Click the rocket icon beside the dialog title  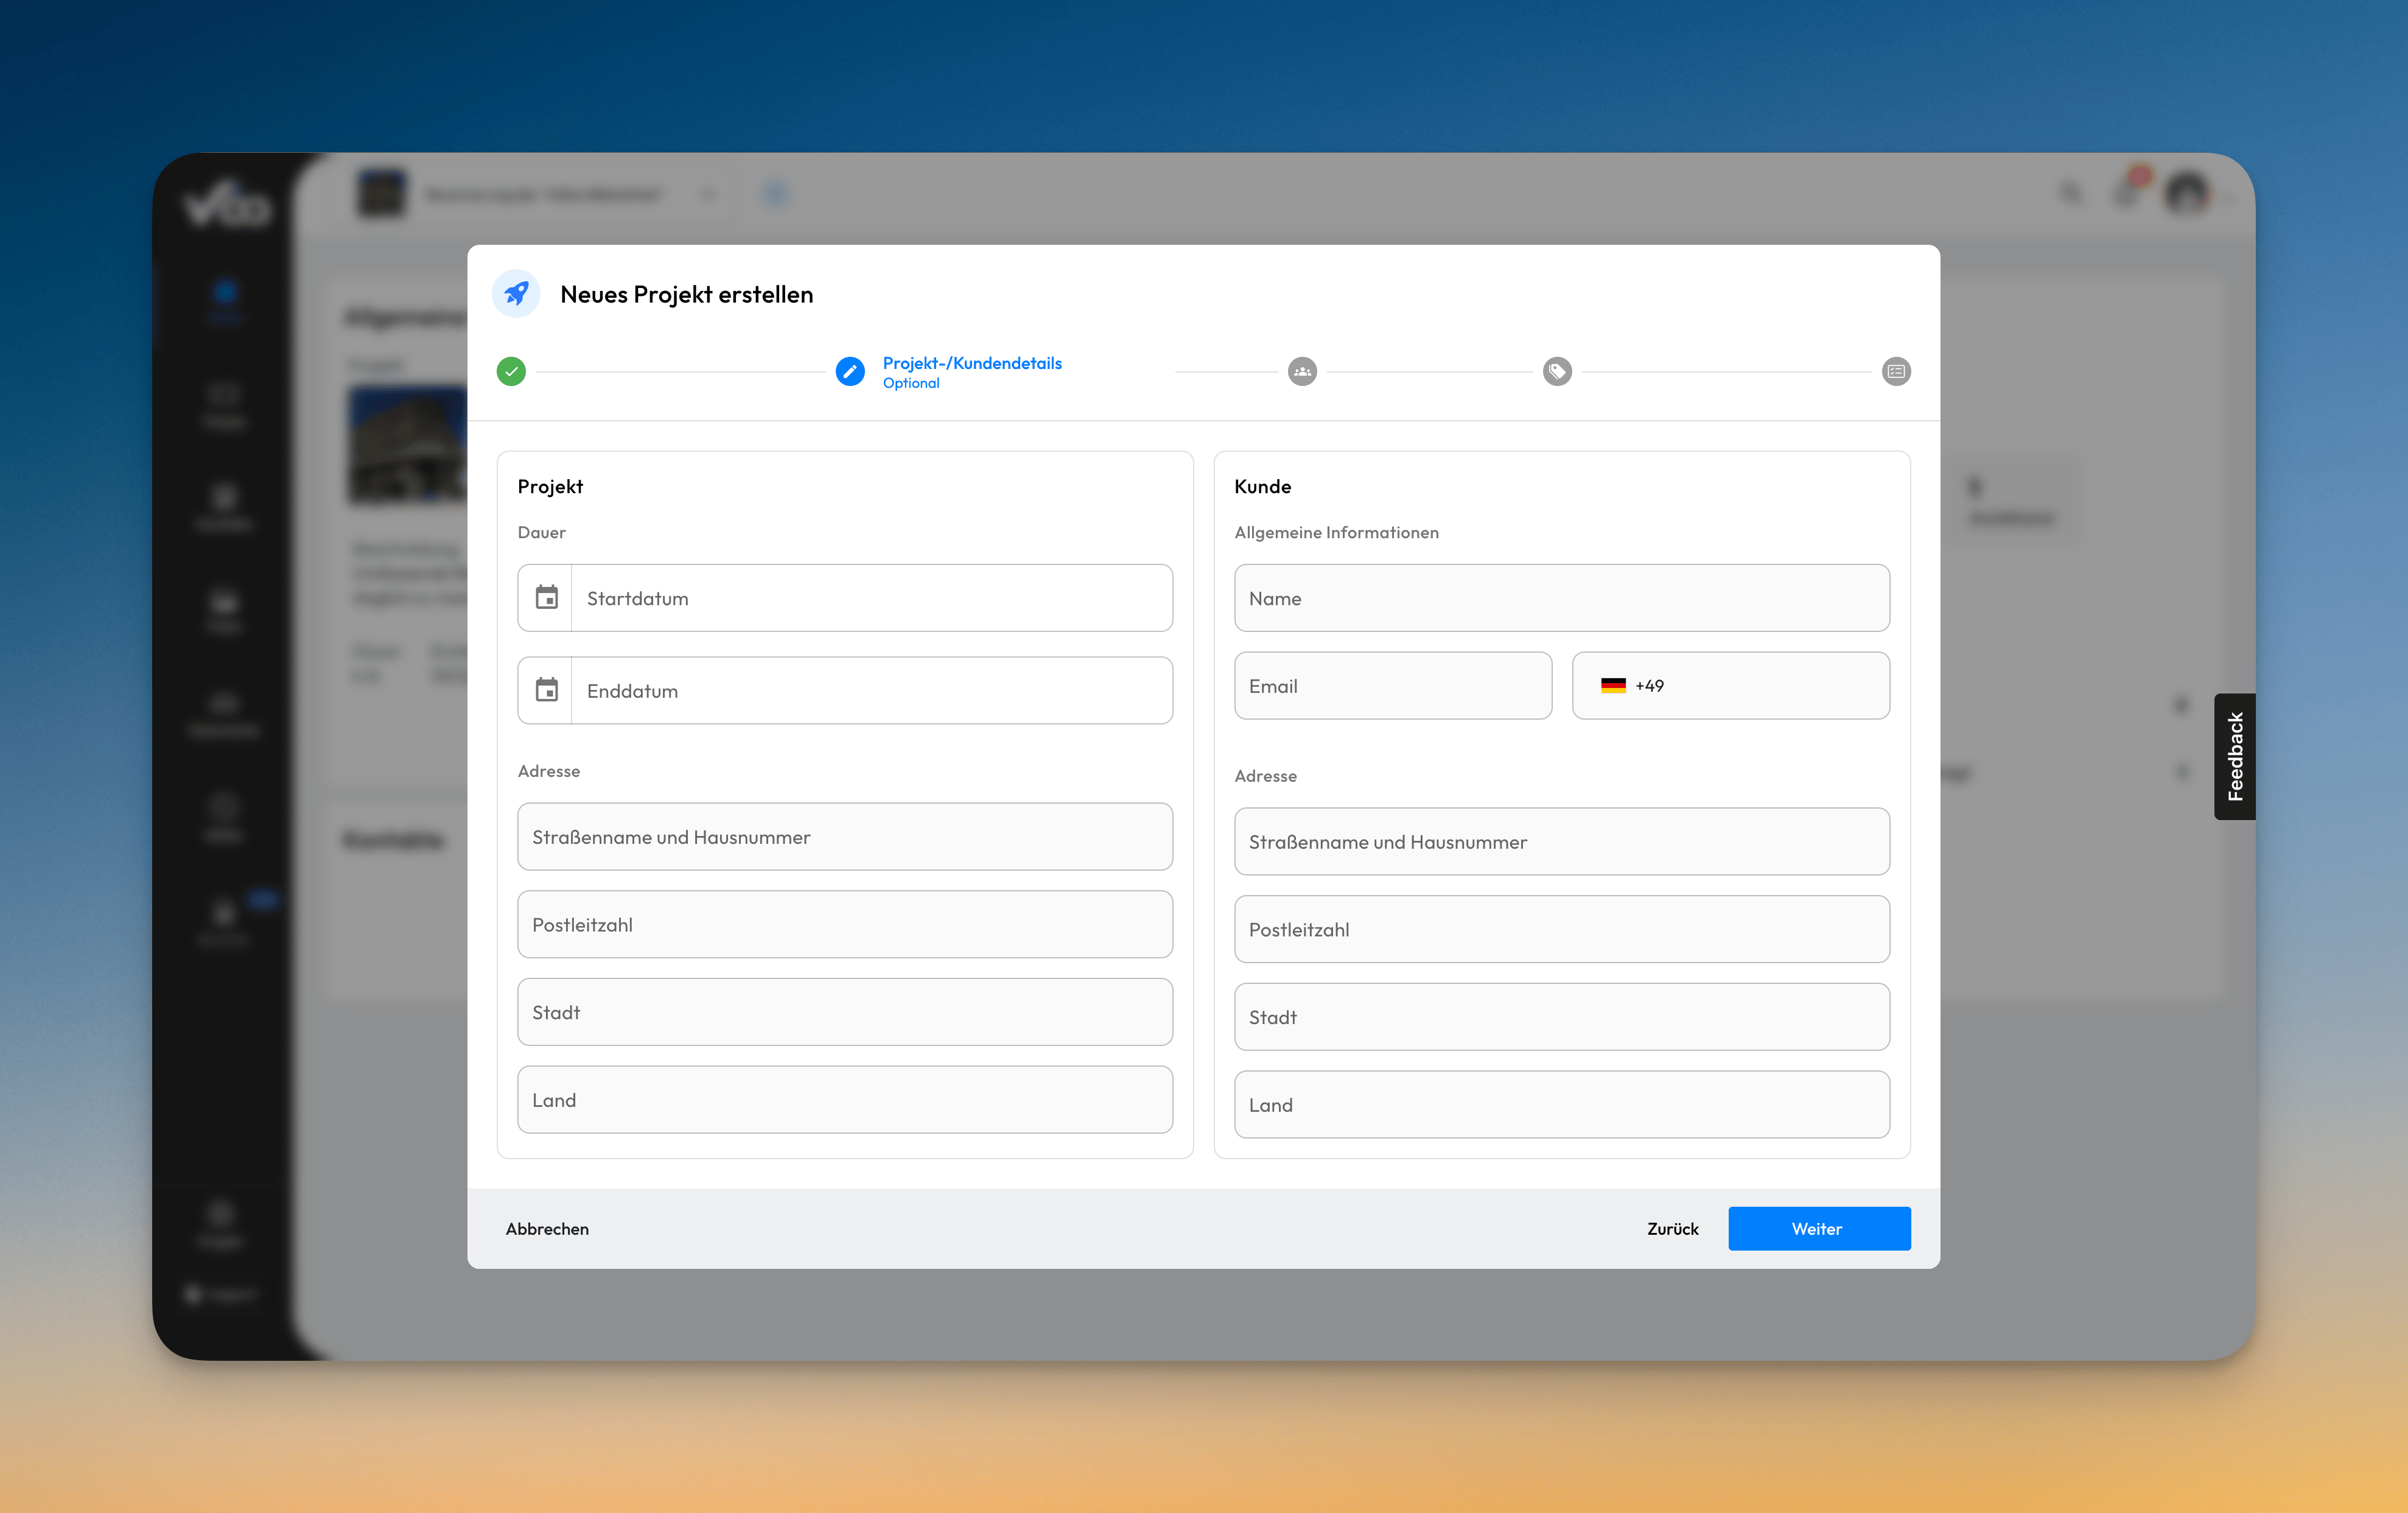click(516, 293)
